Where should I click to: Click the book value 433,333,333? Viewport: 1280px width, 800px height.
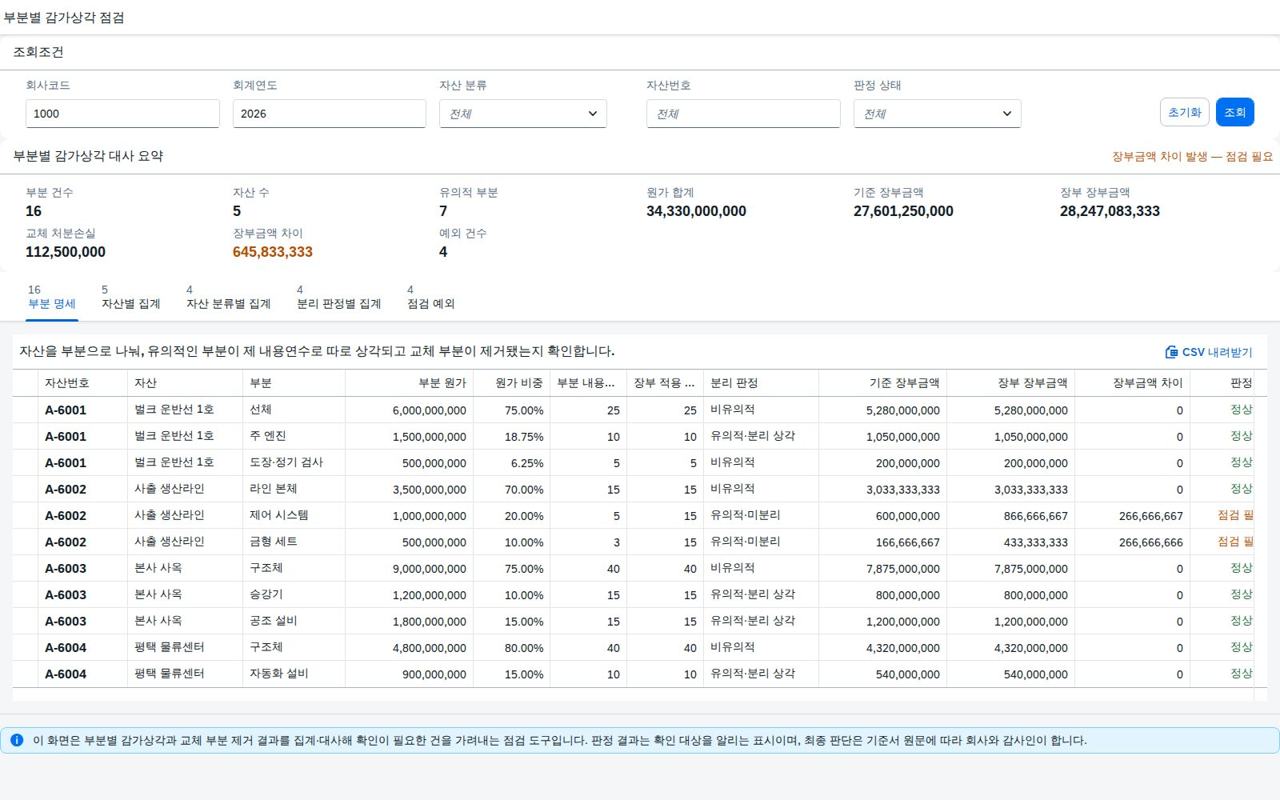[x=1036, y=543]
